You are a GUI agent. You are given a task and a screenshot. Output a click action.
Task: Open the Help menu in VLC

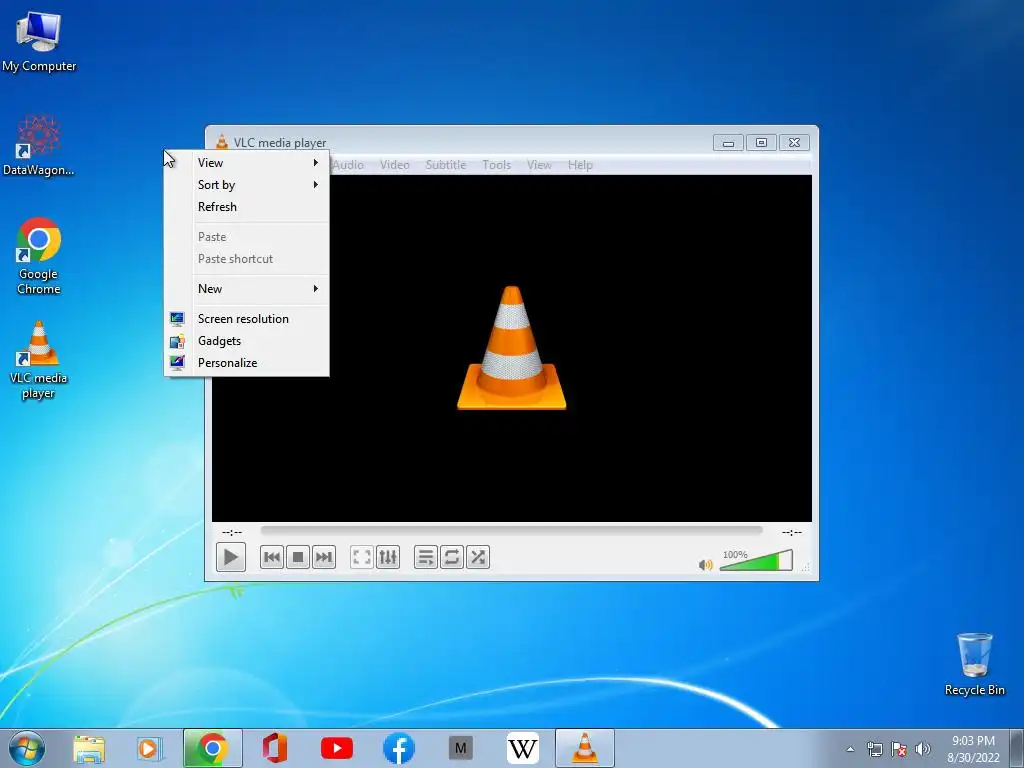pos(580,165)
